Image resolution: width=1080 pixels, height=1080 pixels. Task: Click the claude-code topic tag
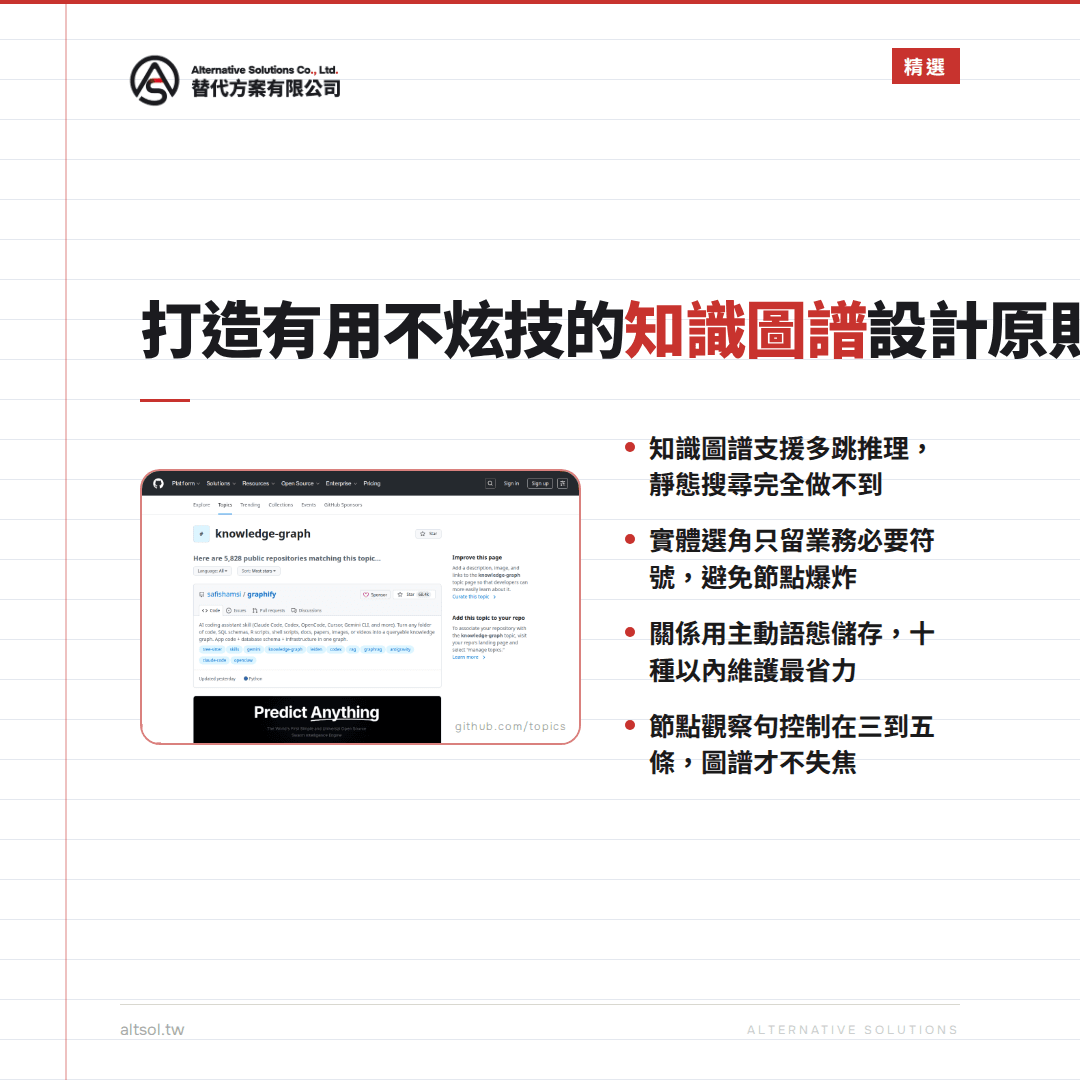click(x=214, y=661)
